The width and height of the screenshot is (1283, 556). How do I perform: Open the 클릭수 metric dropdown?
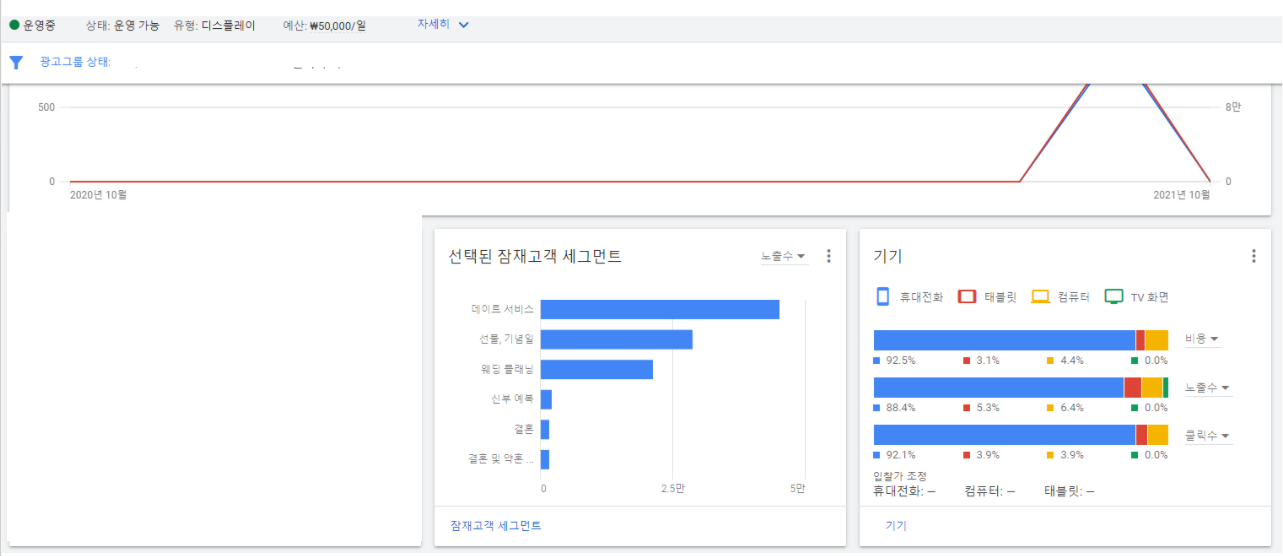[1207, 436]
